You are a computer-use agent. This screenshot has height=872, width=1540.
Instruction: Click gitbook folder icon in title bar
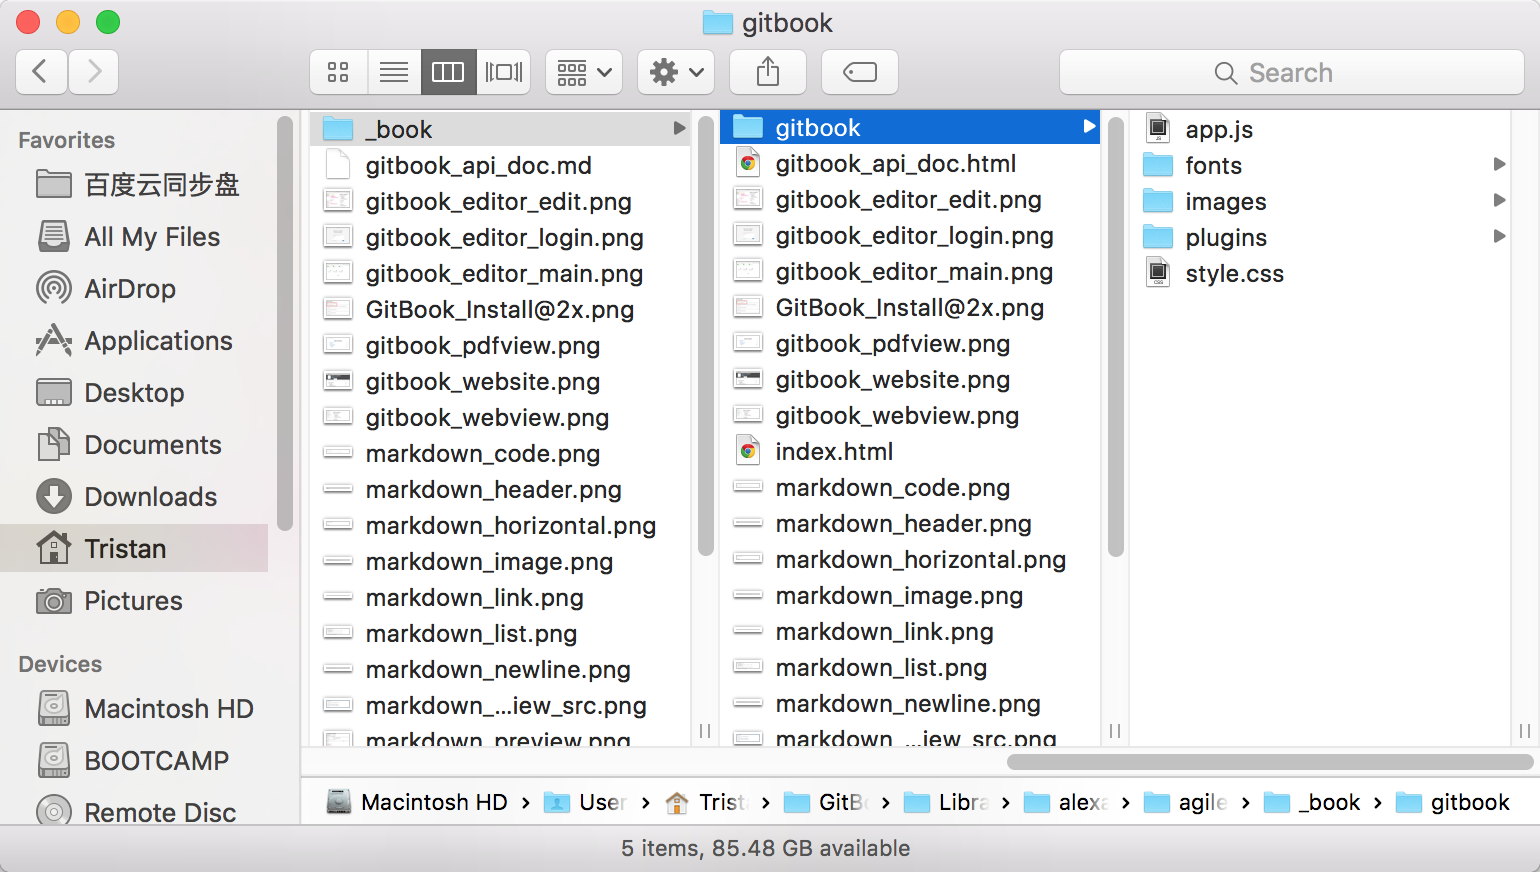pos(718,22)
